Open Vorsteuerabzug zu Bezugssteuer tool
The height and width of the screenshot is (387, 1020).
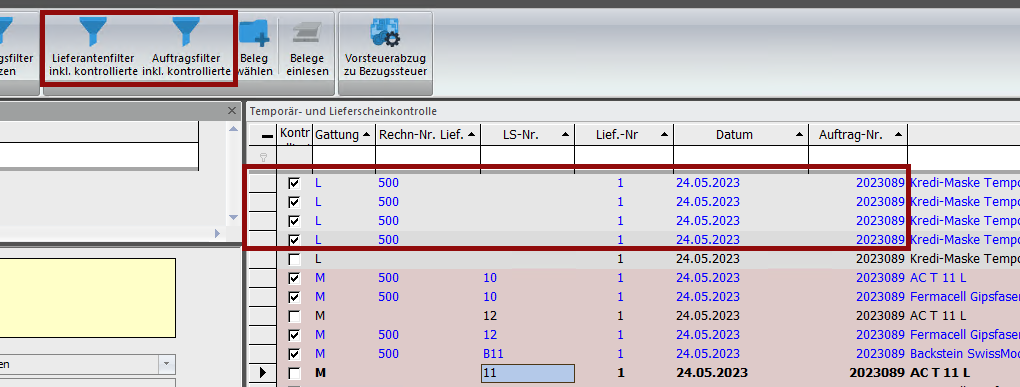point(385,32)
